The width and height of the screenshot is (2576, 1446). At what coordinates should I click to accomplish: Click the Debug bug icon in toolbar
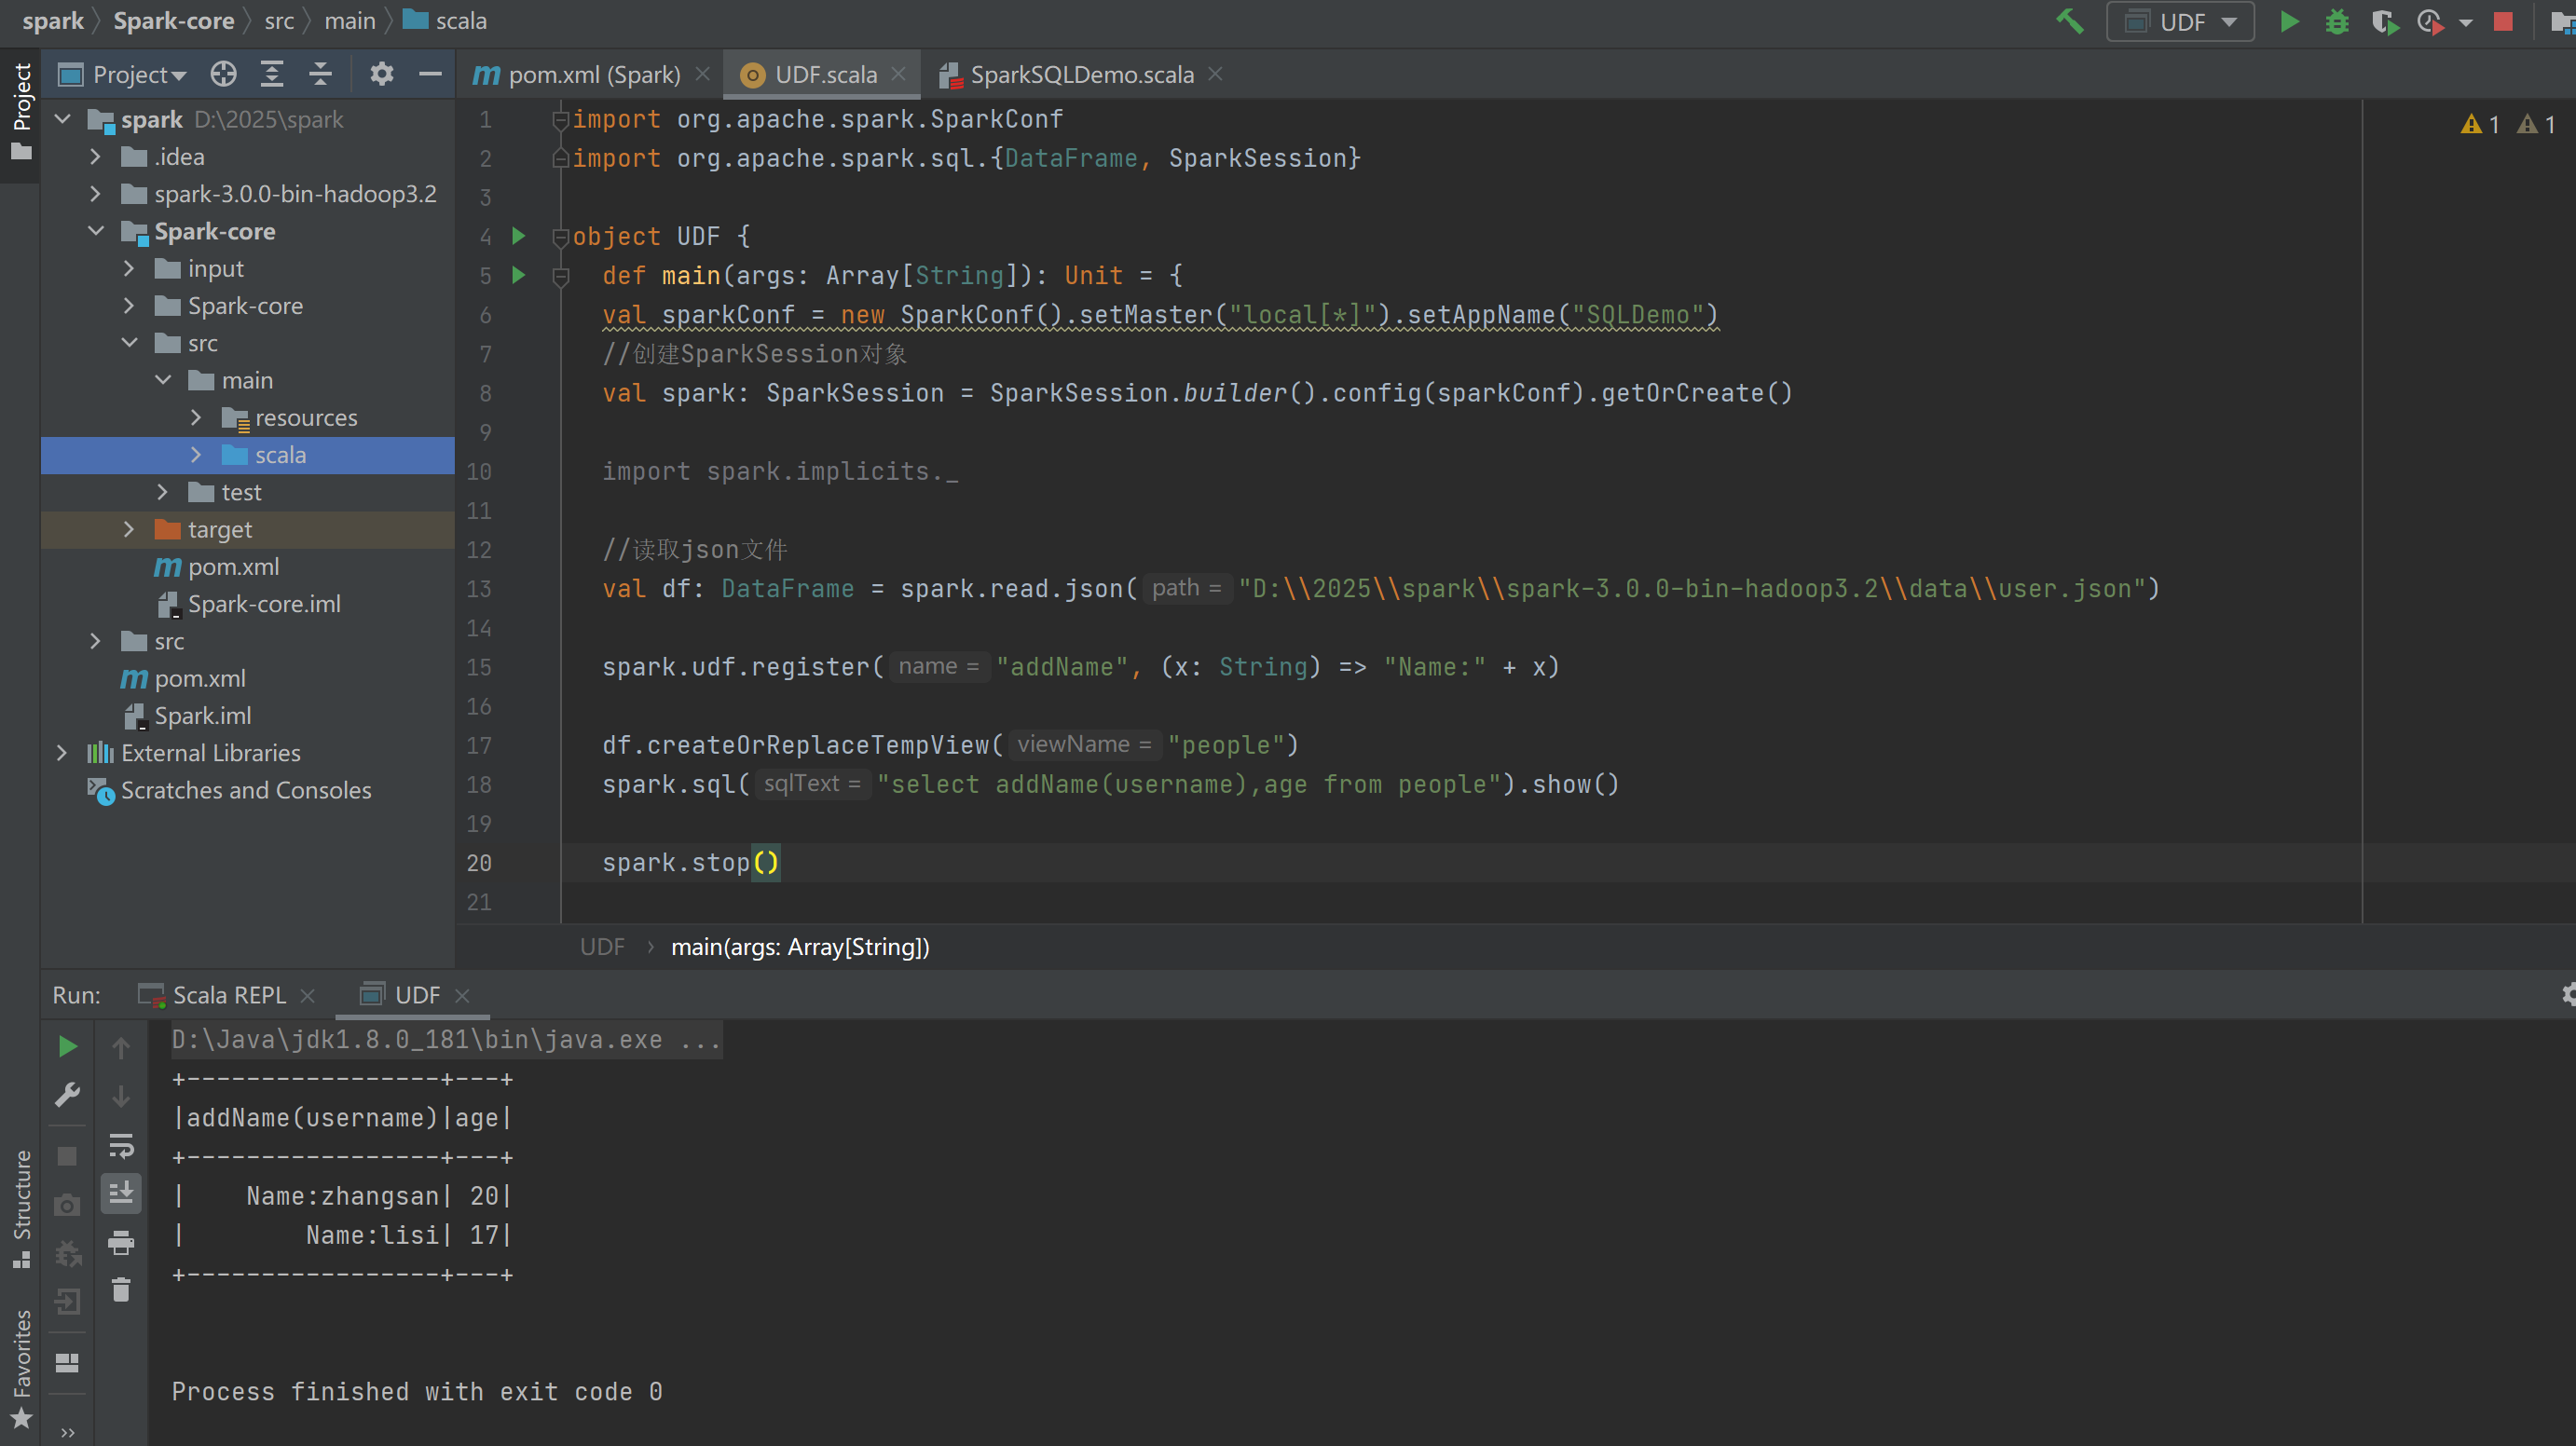point(2336,21)
